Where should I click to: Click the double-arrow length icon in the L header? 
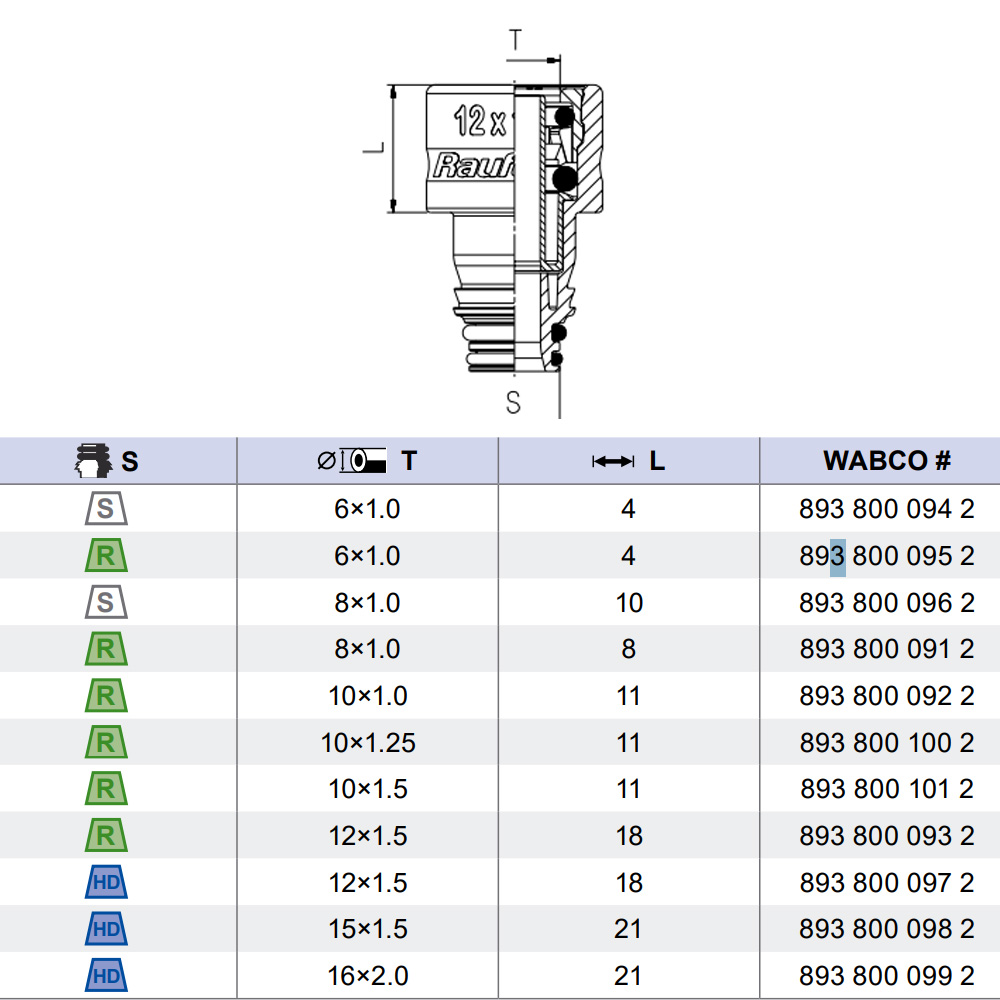[613, 461]
